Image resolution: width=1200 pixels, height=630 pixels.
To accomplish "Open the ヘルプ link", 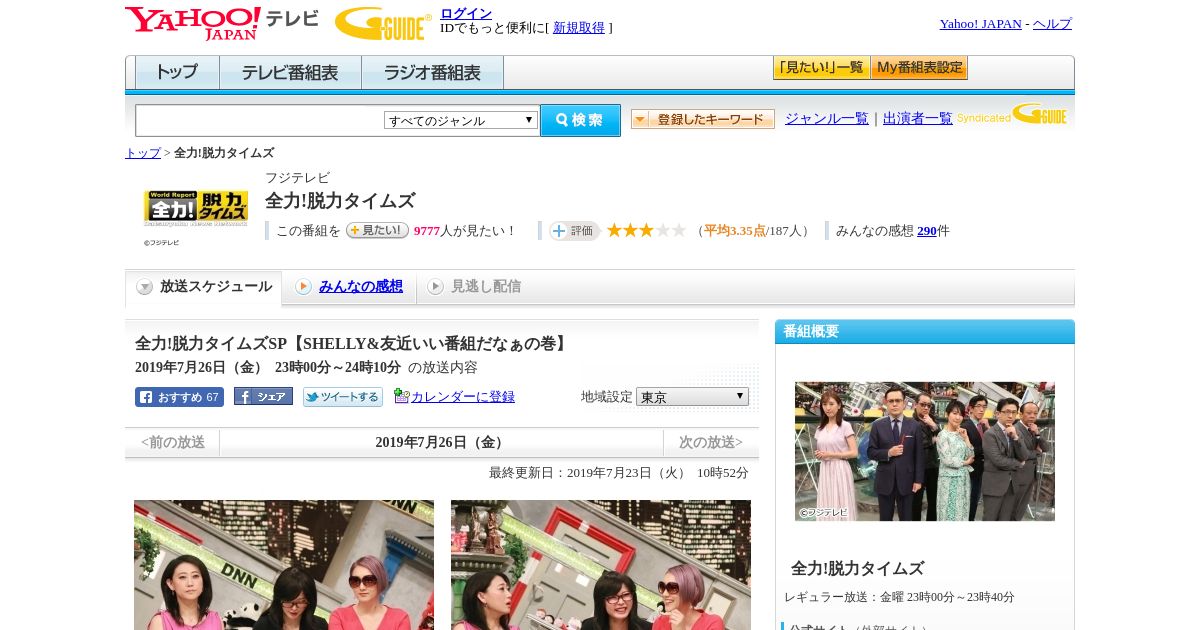I will 1052,24.
